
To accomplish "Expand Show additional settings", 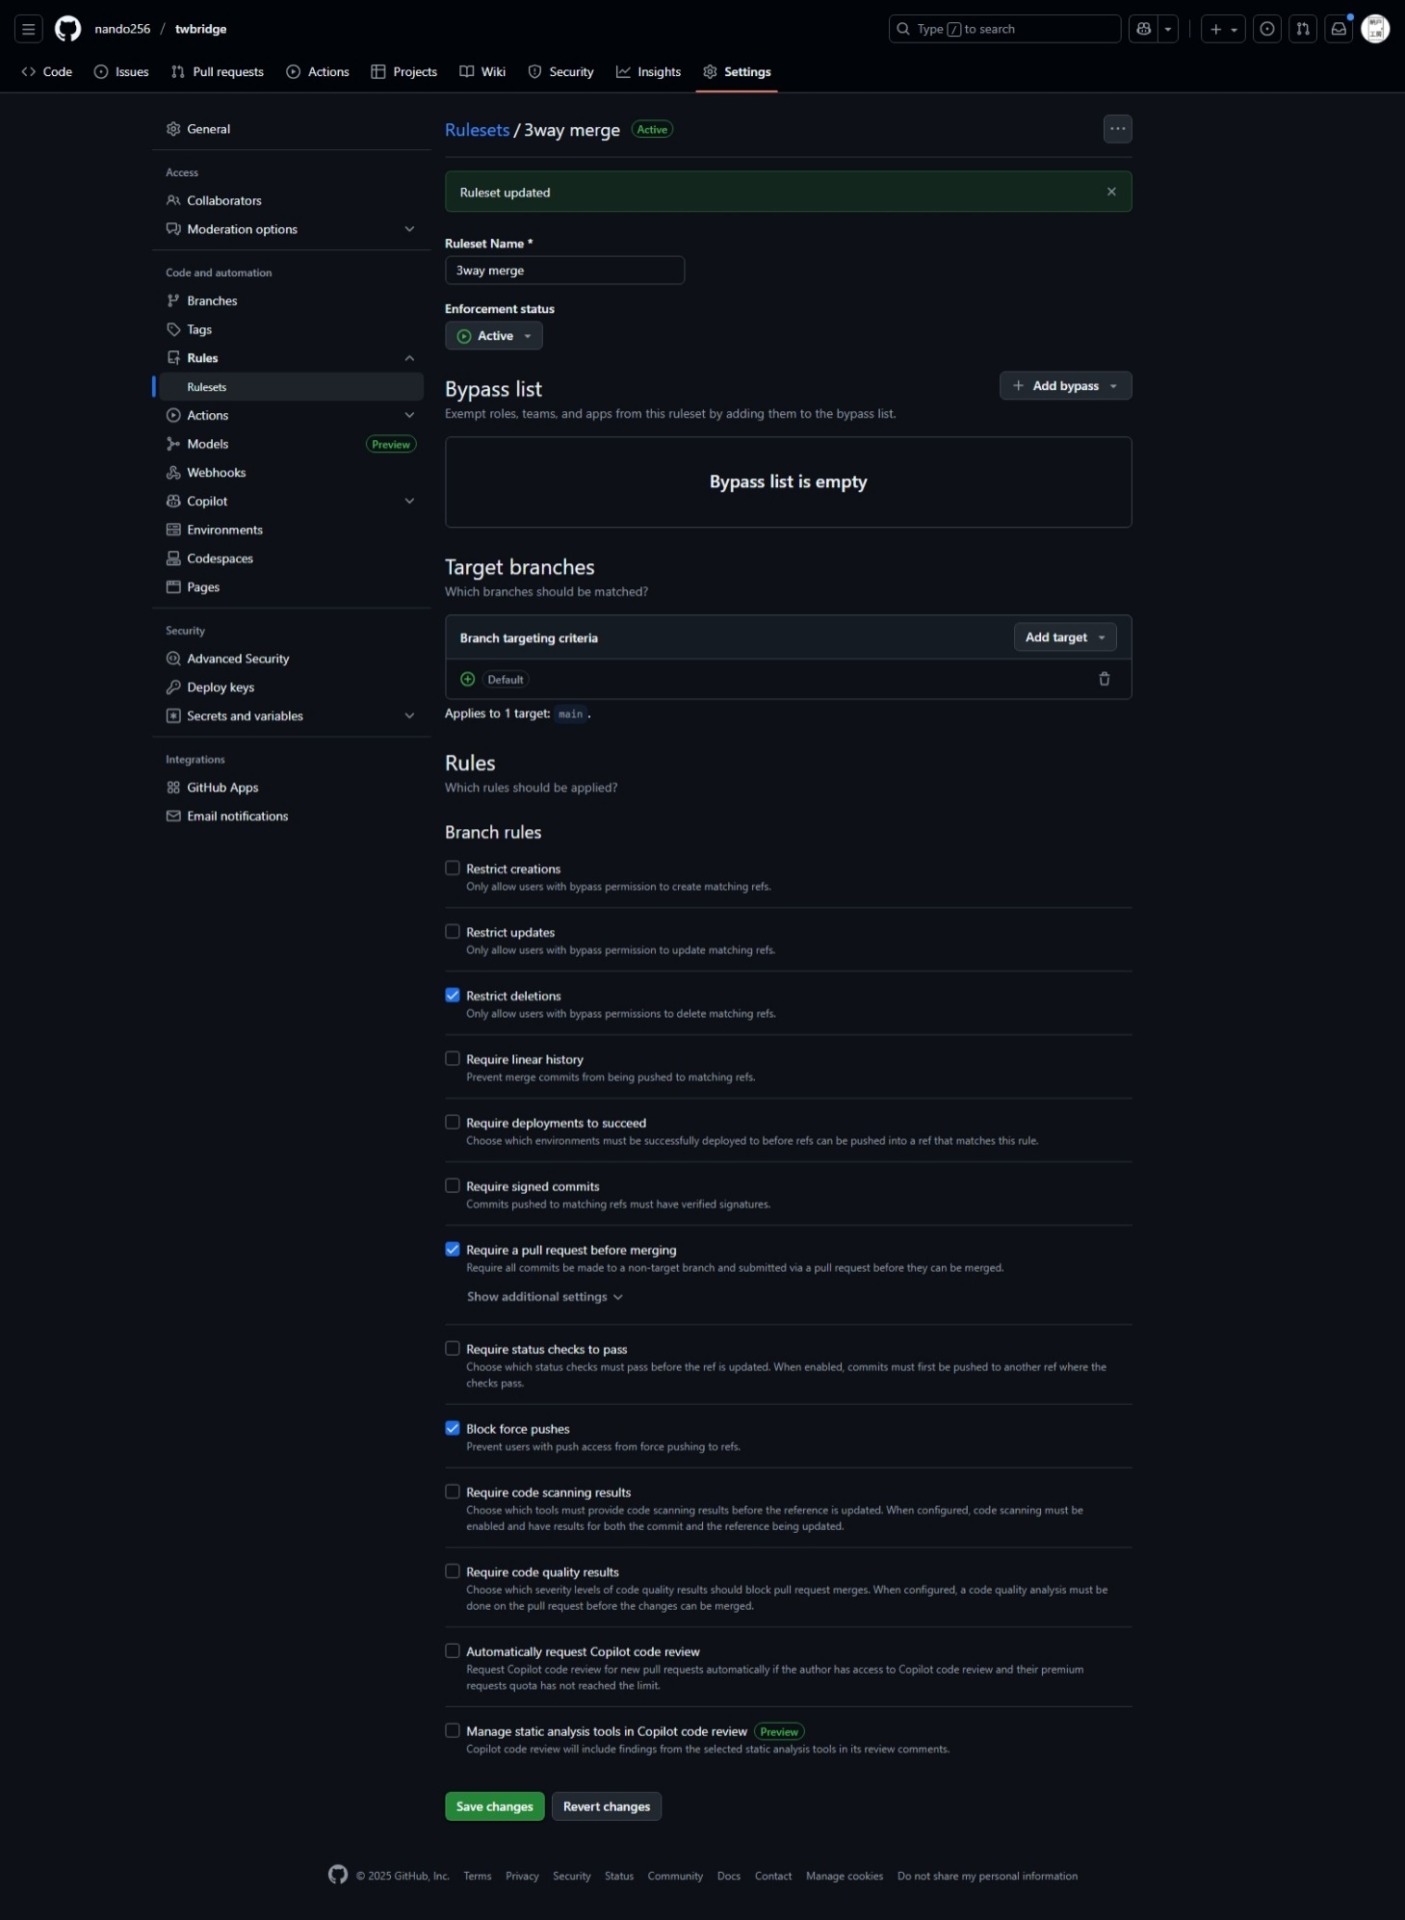I will click(x=545, y=1297).
